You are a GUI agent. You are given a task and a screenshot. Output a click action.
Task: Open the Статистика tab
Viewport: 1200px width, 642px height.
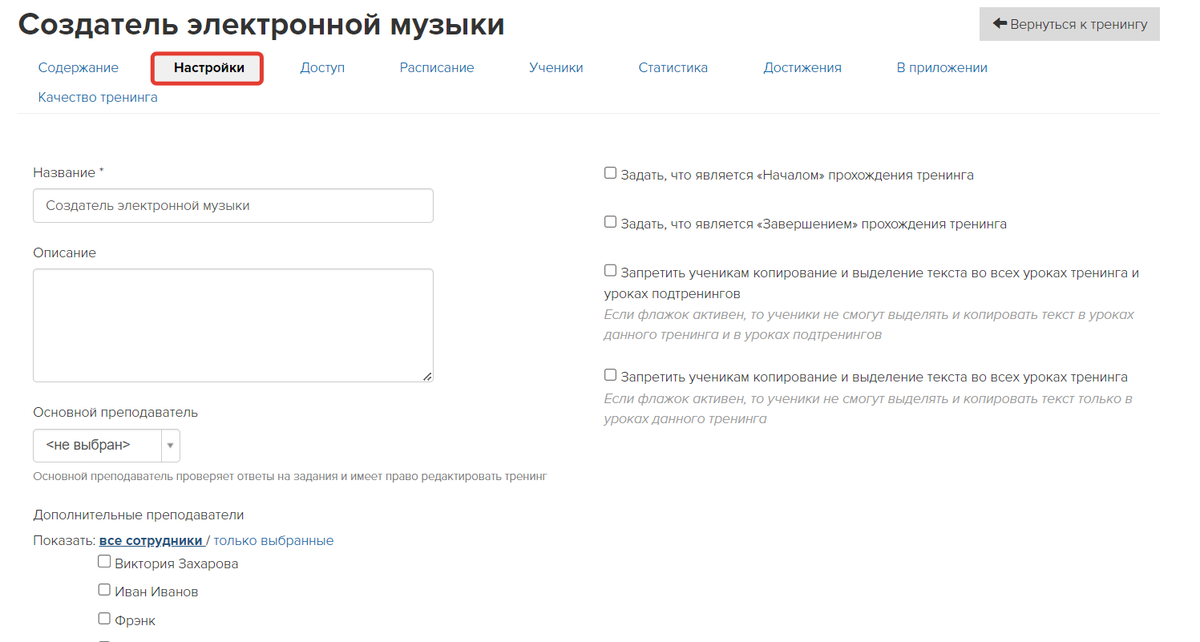[673, 68]
